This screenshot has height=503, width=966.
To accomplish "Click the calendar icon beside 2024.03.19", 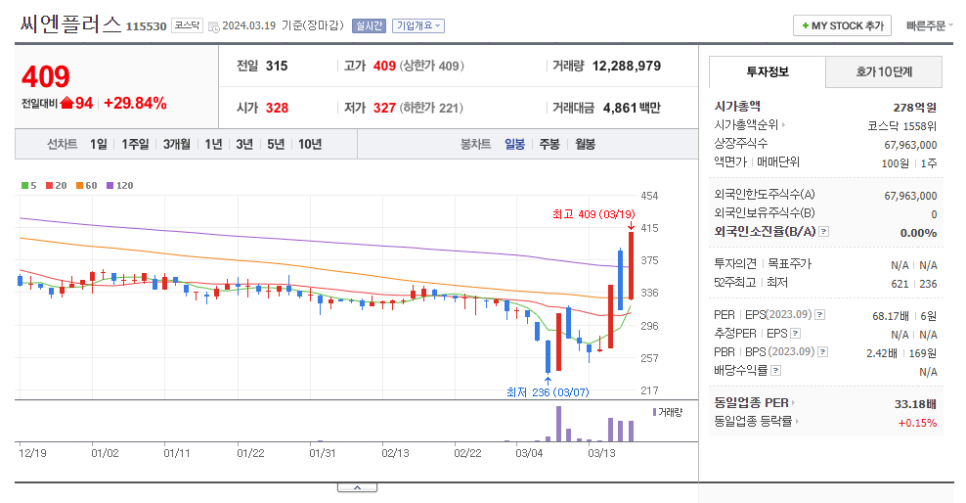I will pyautogui.click(x=213, y=27).
